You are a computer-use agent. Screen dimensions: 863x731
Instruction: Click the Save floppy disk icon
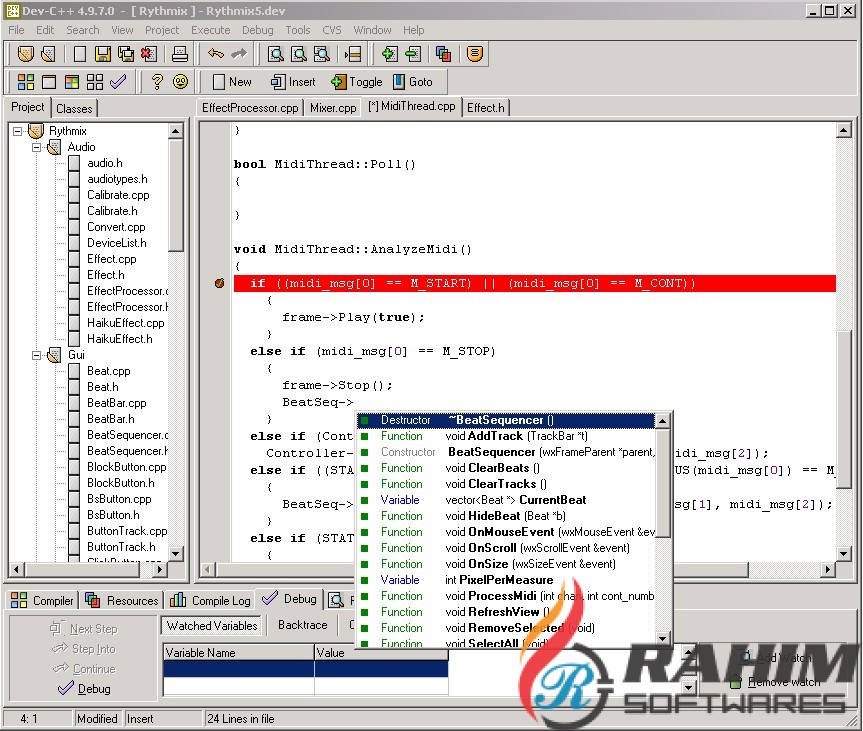click(103, 54)
